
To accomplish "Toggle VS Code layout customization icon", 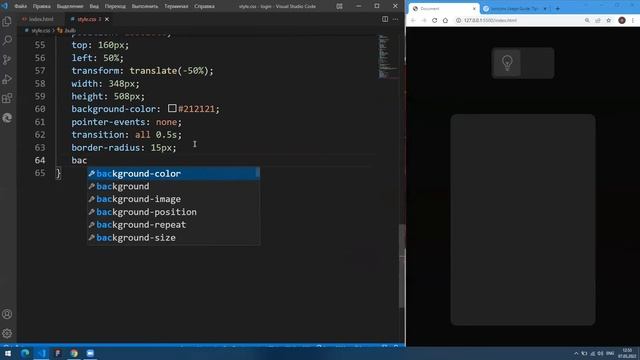I will 339,6.
